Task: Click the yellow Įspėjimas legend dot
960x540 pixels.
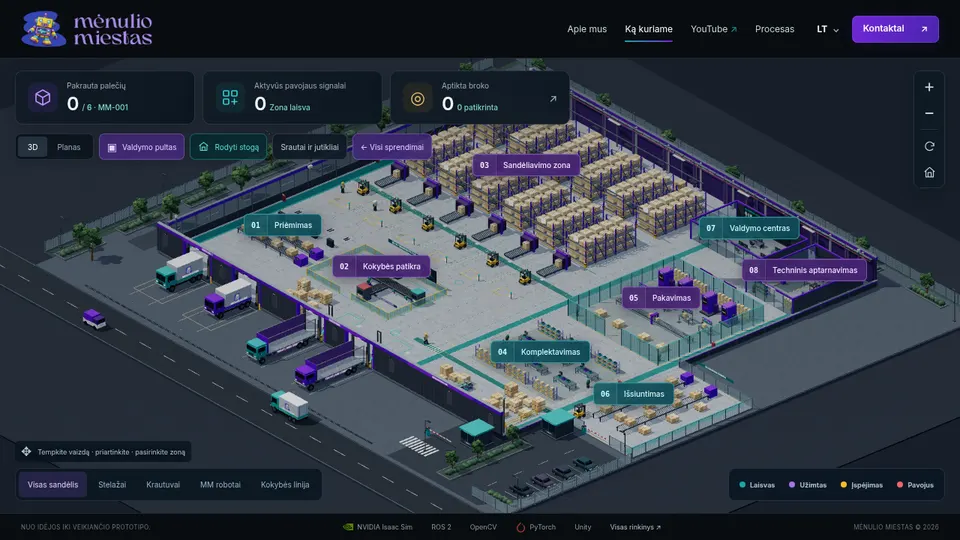Action: (843, 484)
